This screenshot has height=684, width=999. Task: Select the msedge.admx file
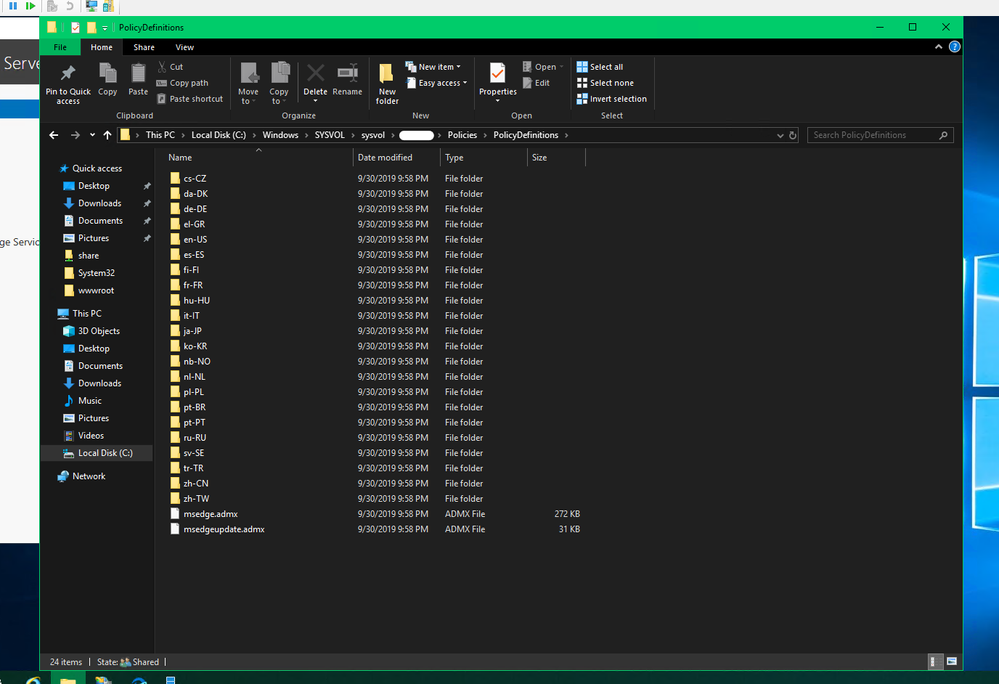coord(204,514)
